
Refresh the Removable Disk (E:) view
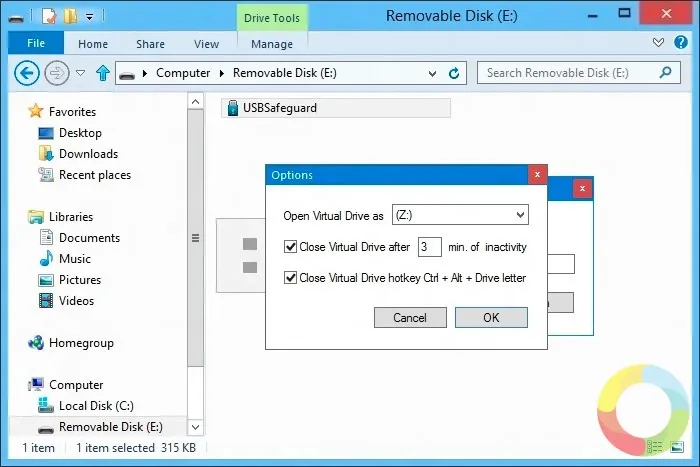[454, 73]
